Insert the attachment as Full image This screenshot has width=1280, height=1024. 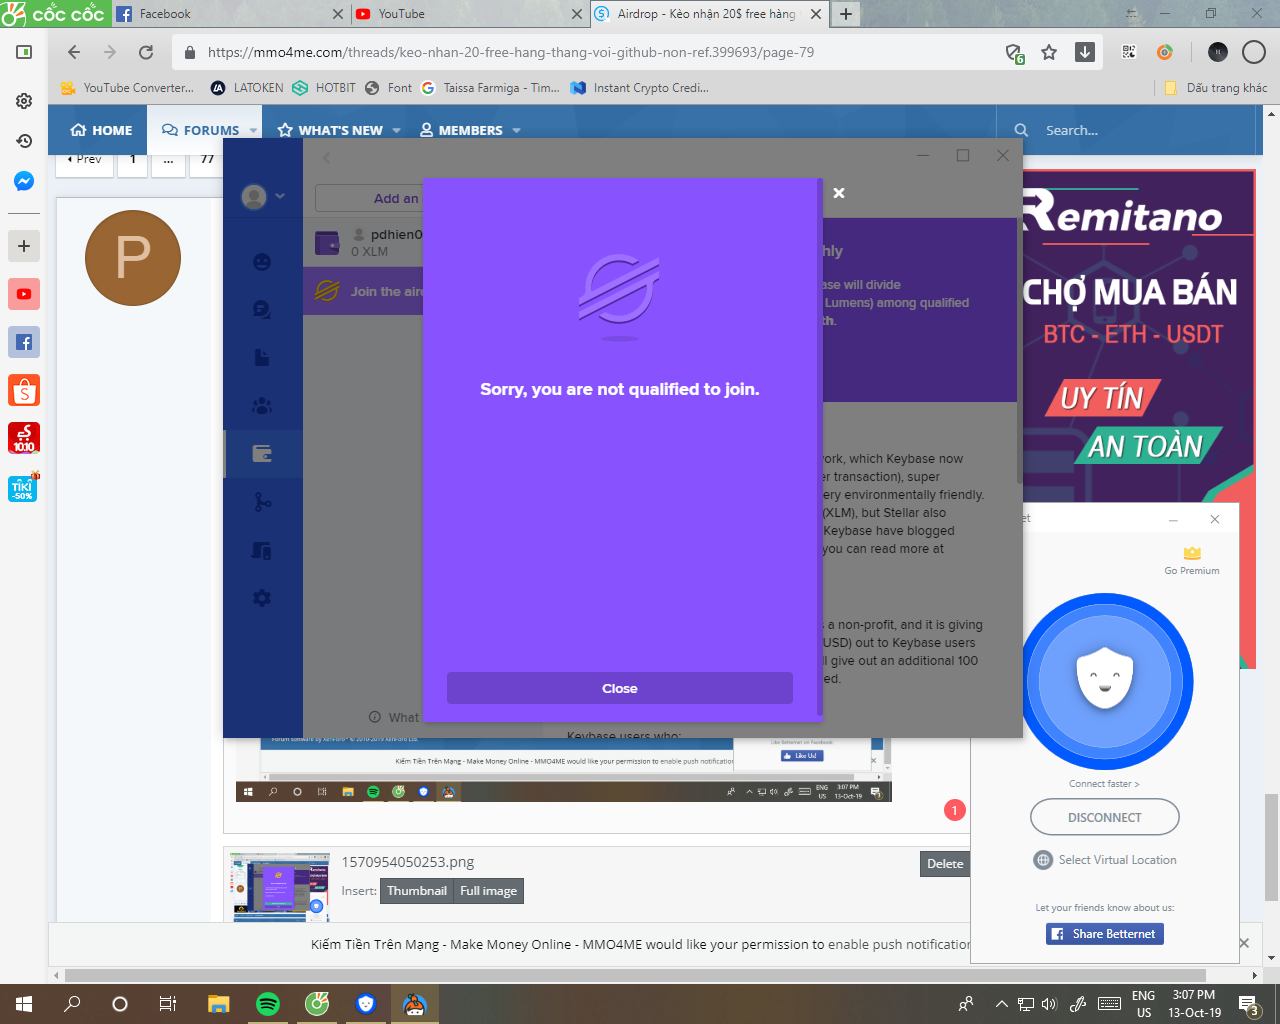(489, 891)
